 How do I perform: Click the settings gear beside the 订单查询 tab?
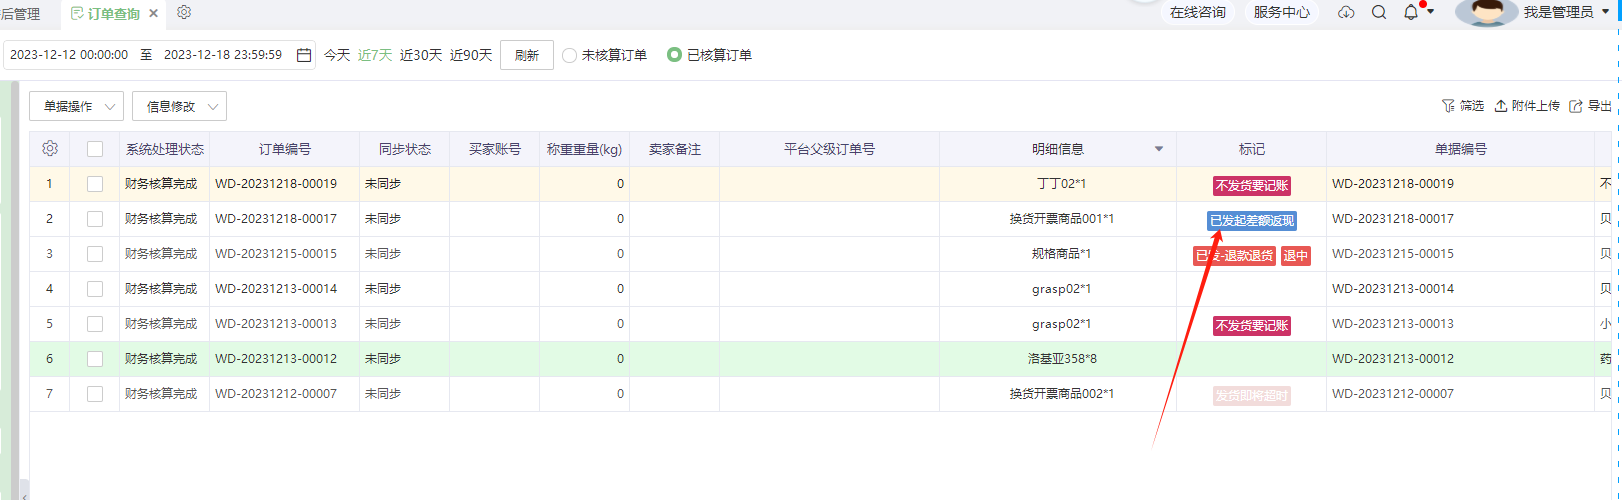tap(184, 12)
